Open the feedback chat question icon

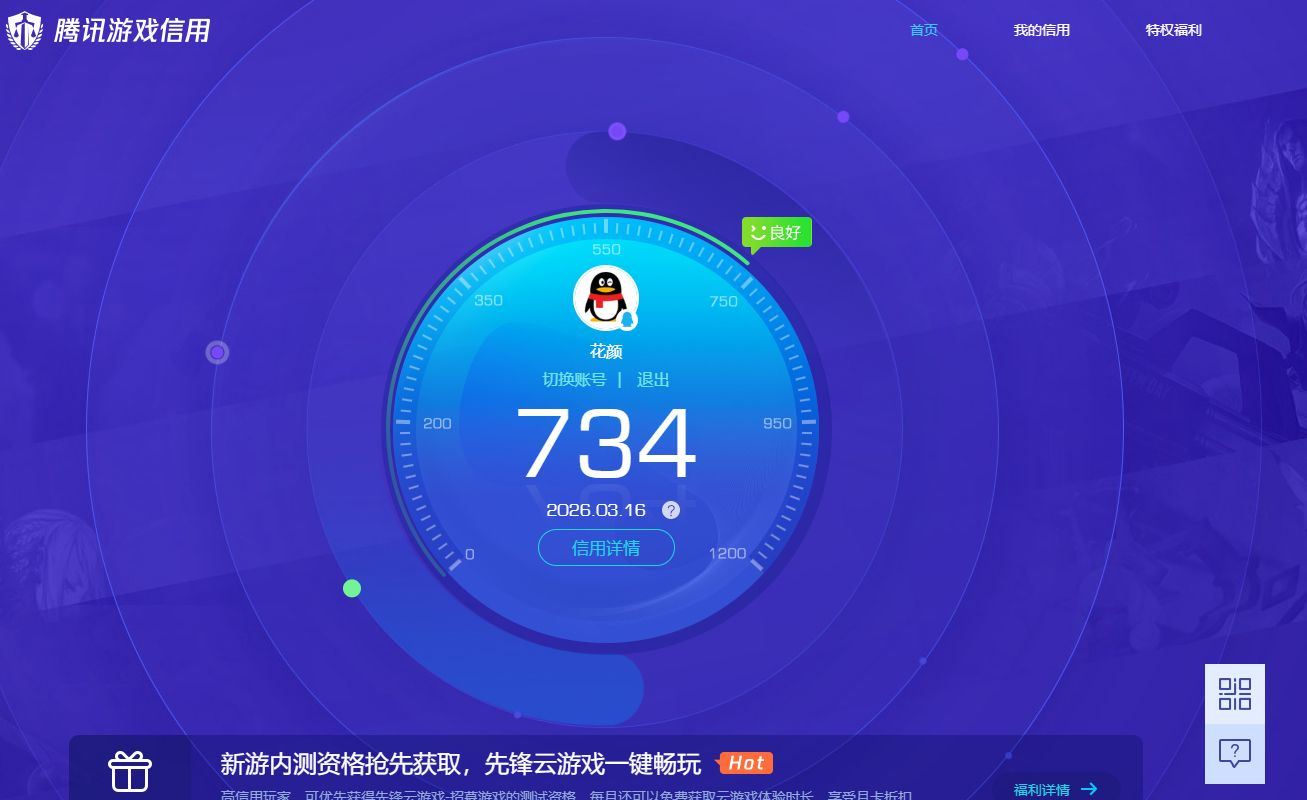1235,753
